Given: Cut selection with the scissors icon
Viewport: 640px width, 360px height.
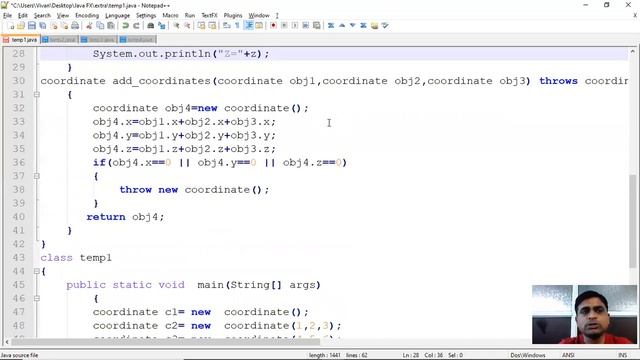Looking at the screenshot, I should (89, 26).
